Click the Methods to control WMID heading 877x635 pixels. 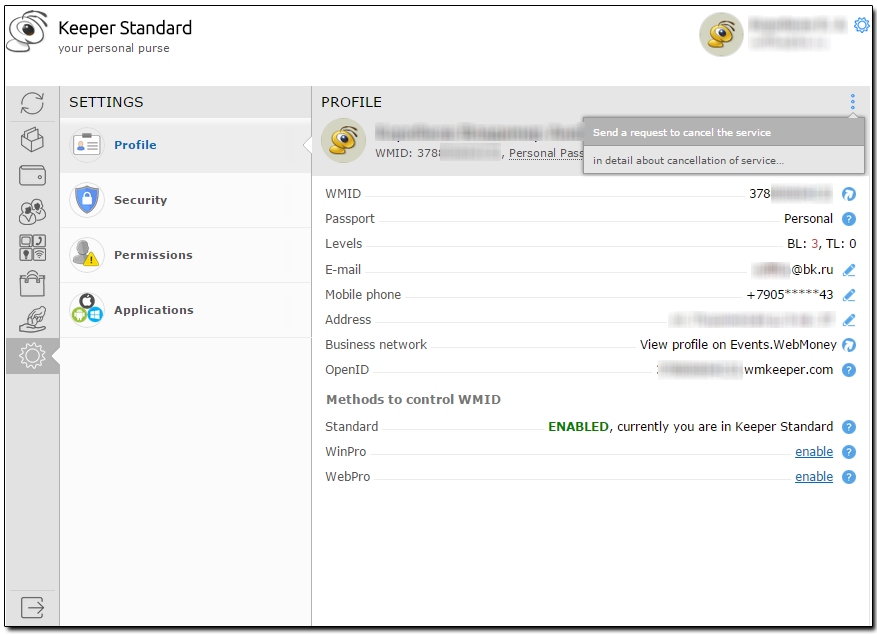pos(413,399)
